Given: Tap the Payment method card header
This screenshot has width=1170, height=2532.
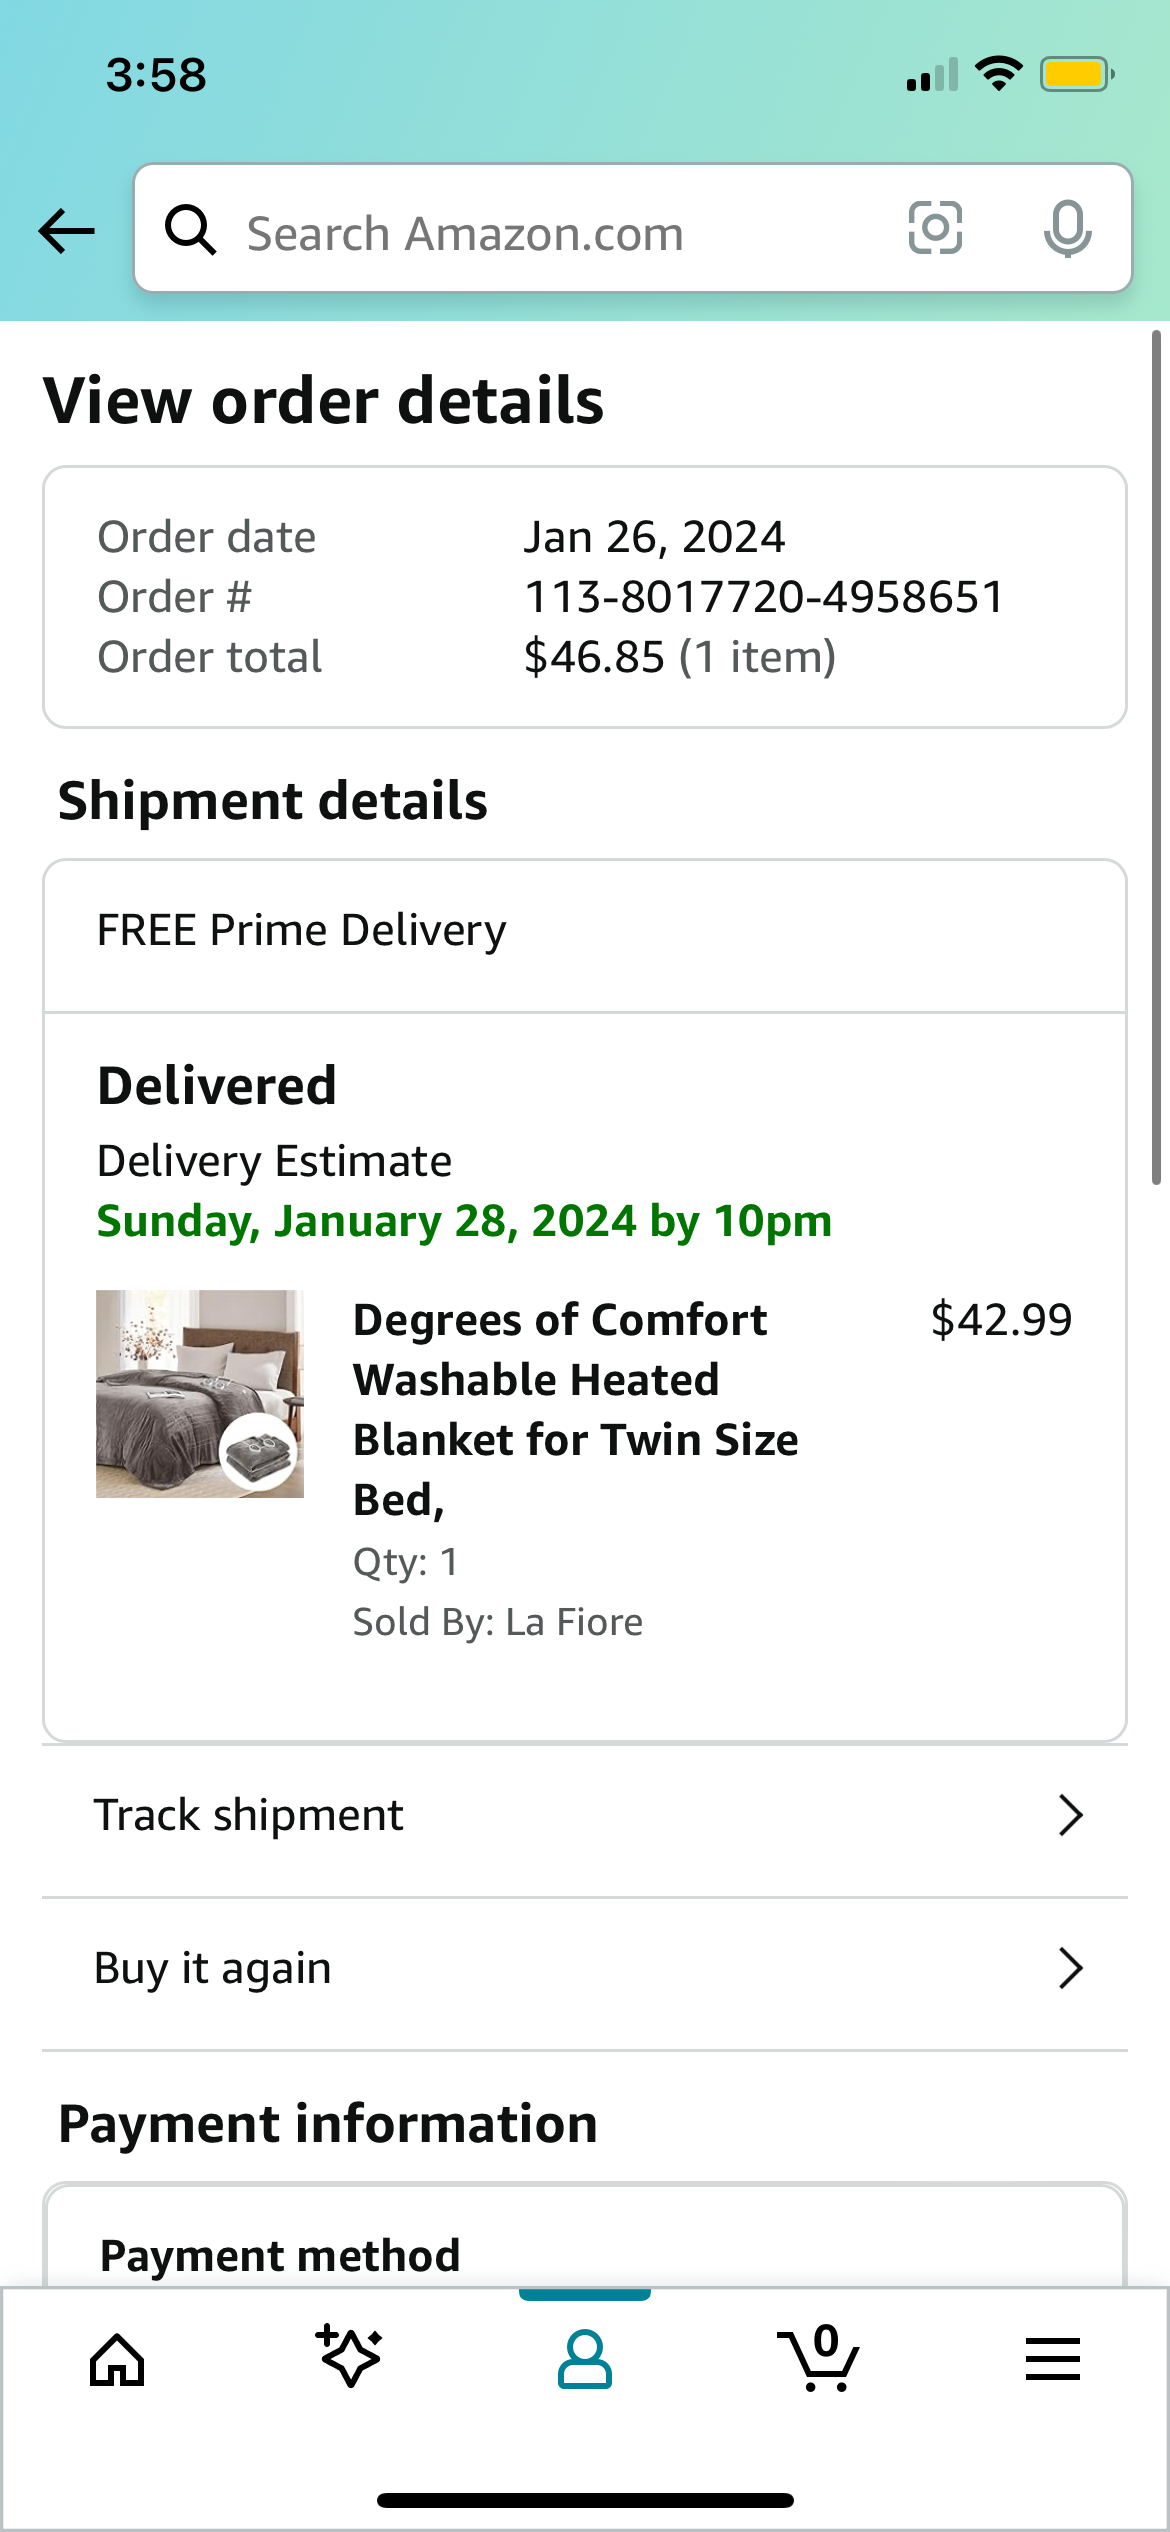Looking at the screenshot, I should [x=280, y=2255].
